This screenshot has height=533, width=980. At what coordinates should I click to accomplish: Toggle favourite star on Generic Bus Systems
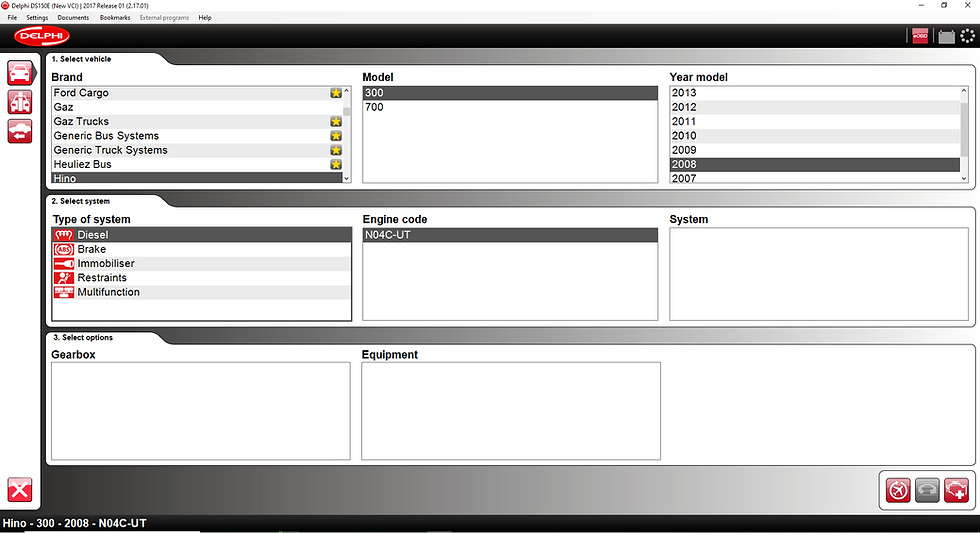point(336,136)
